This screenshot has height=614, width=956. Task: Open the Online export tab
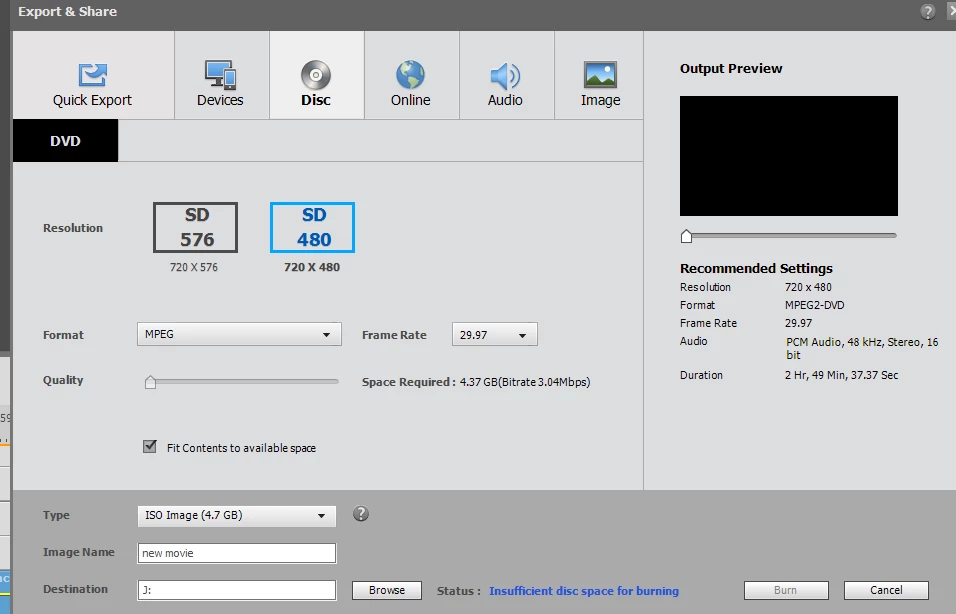411,75
